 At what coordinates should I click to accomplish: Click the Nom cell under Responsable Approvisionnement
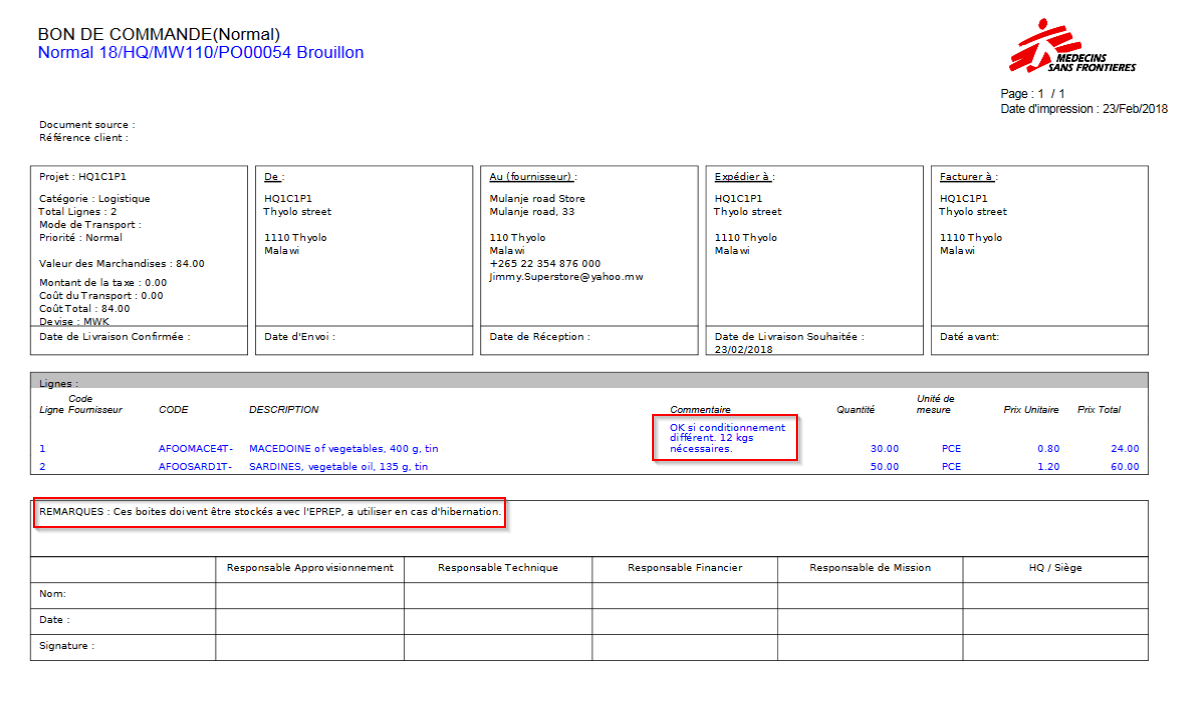pos(309,594)
